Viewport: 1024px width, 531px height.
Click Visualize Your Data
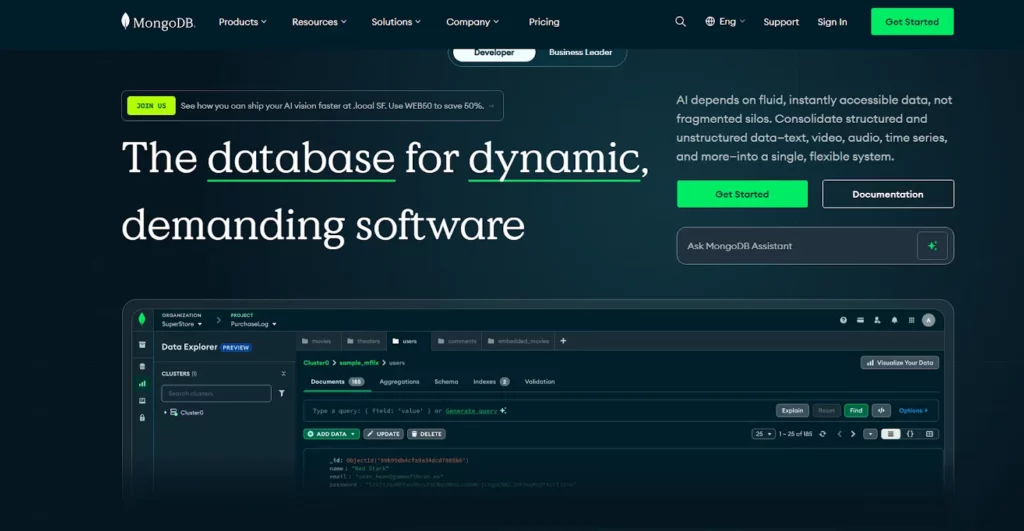point(899,362)
